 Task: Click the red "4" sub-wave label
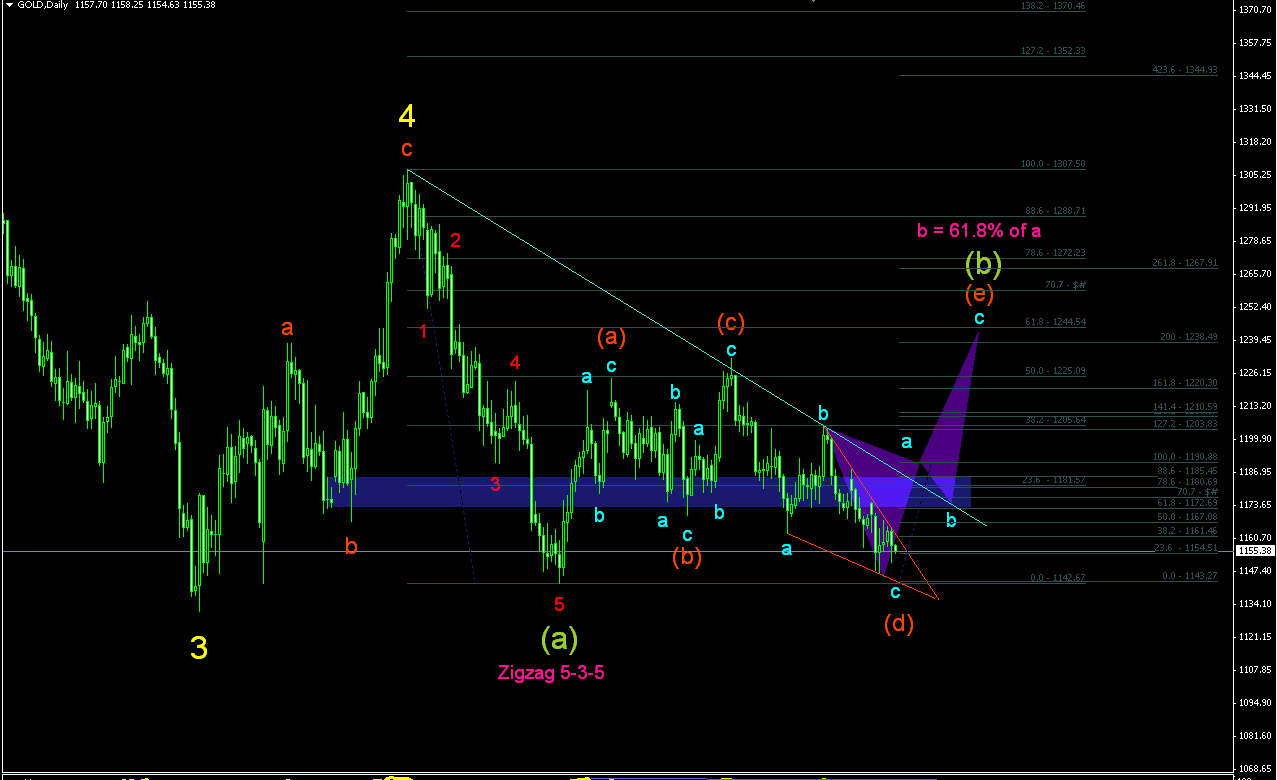pos(514,363)
